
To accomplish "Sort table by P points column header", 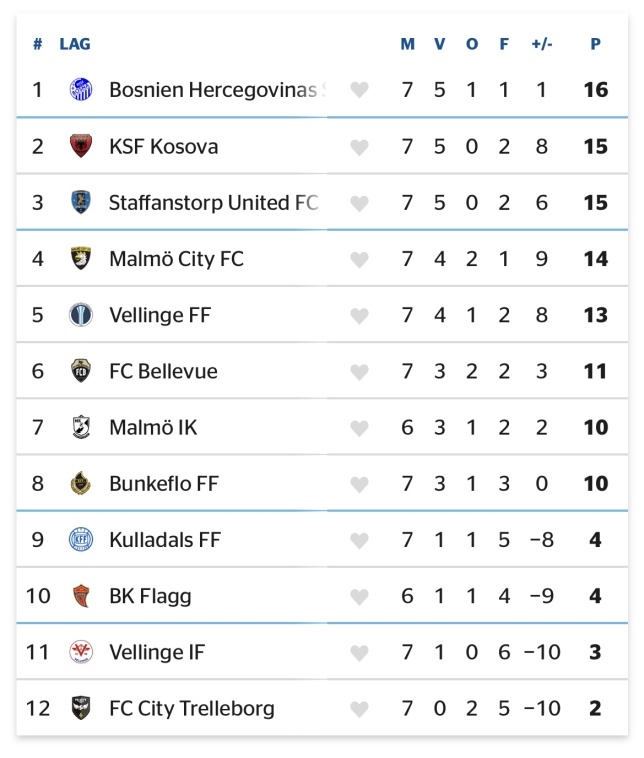I will point(595,44).
